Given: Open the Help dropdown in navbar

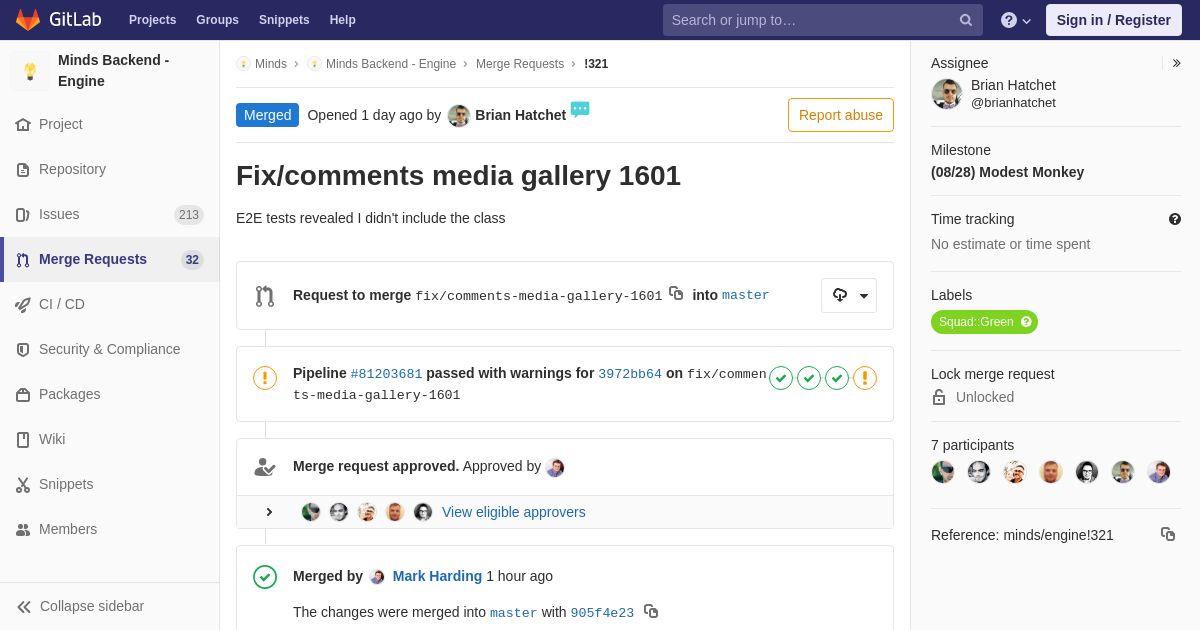Looking at the screenshot, I should tap(1016, 20).
